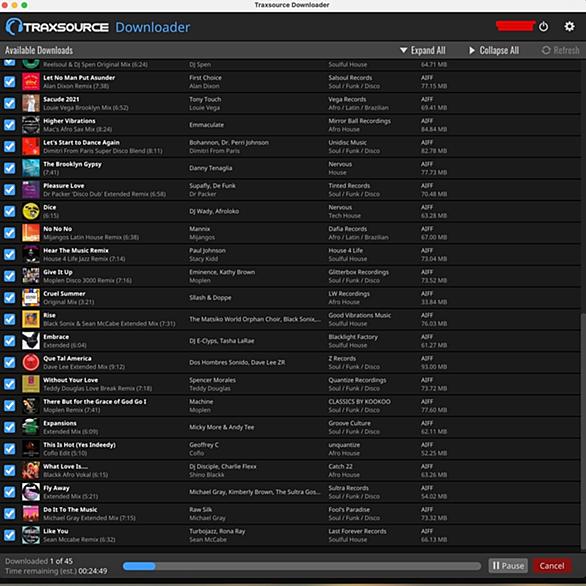The height and width of the screenshot is (586, 586).
Task: Uncheck the Cruel Summer checkbox
Action: [9, 297]
